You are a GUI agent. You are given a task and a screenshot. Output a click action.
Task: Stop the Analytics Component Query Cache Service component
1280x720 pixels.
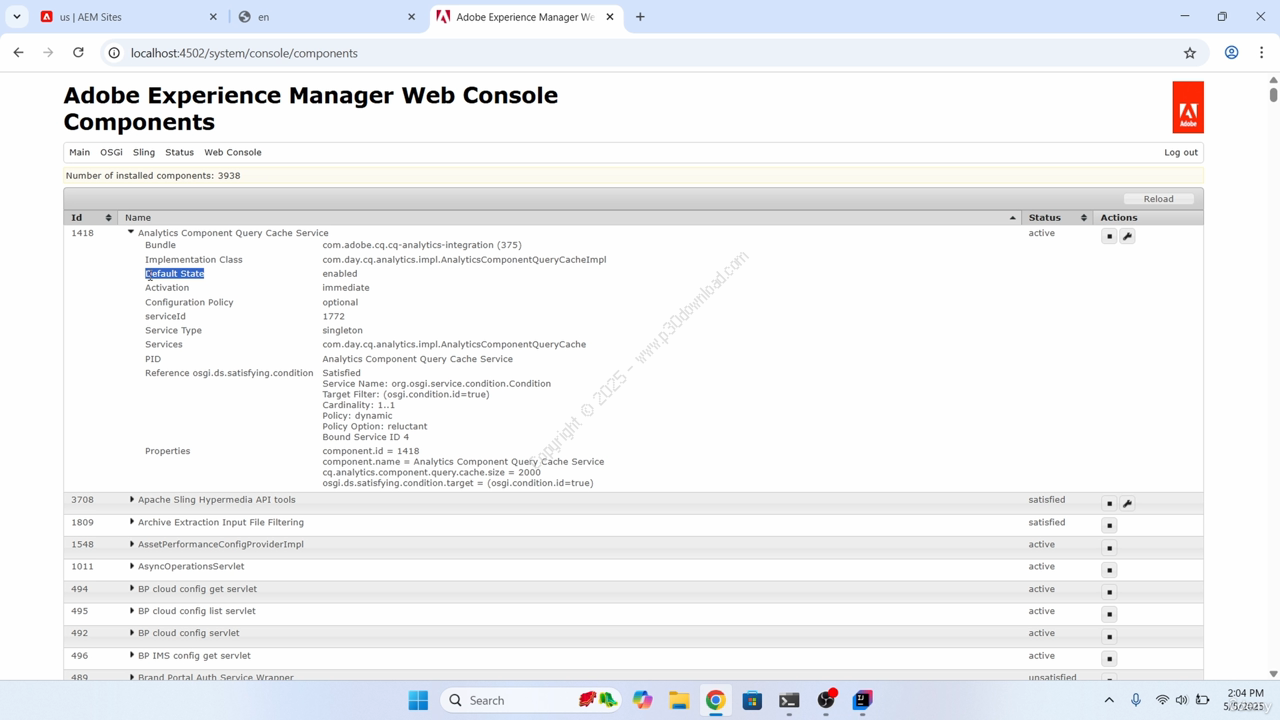pos(1109,236)
